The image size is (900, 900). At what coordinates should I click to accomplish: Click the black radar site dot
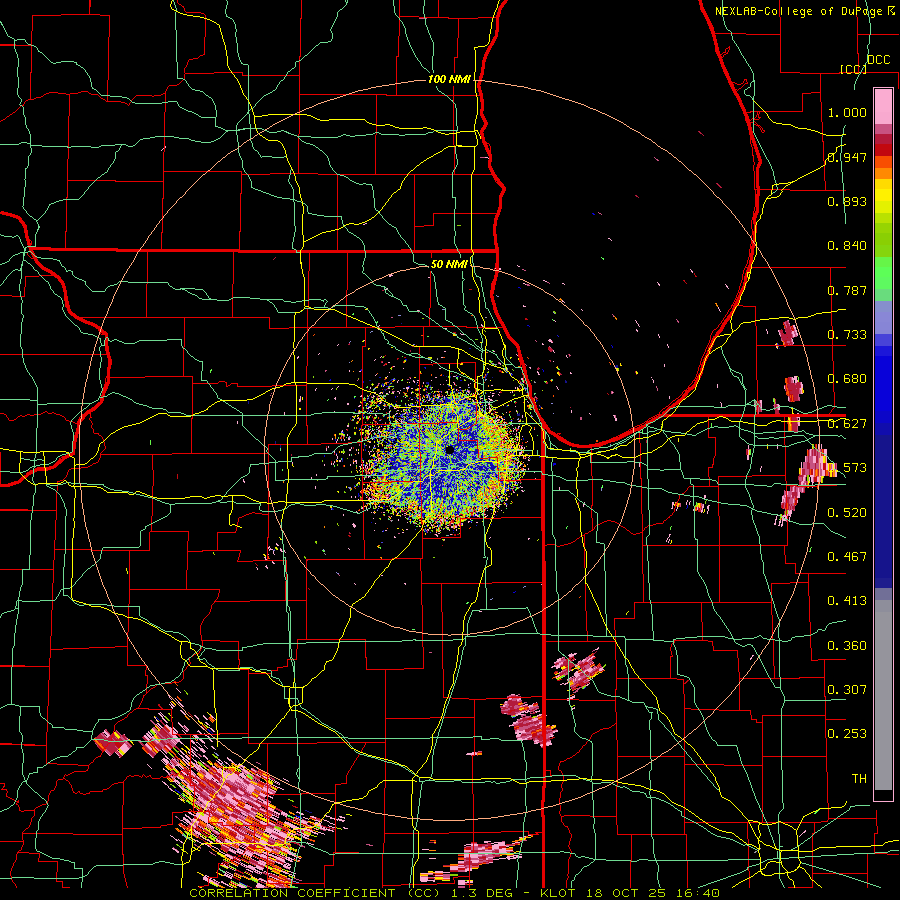pyautogui.click(x=449, y=449)
